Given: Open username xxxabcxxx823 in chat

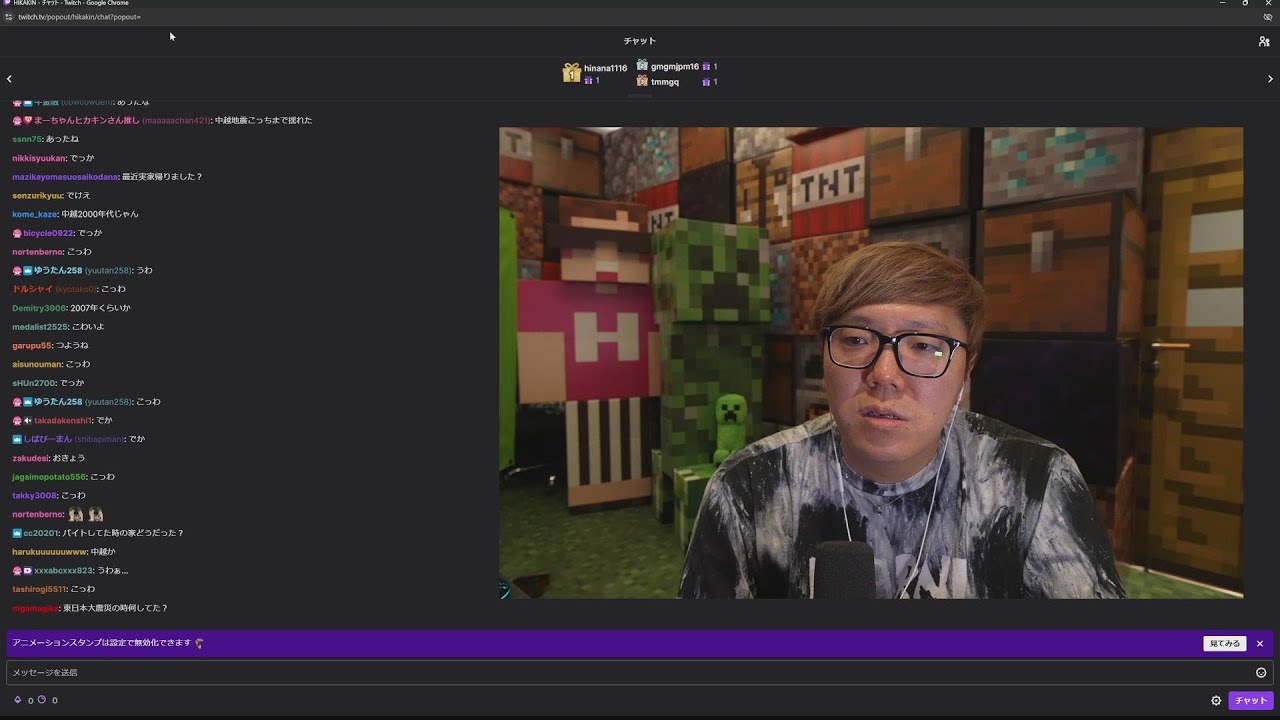Looking at the screenshot, I should point(63,571).
